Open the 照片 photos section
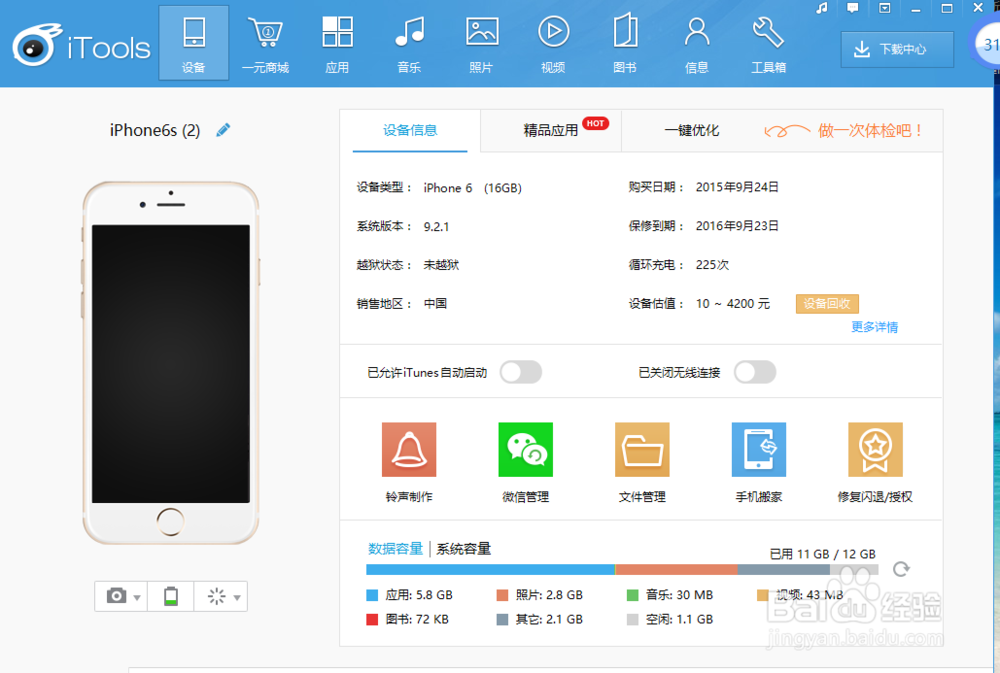1000x673 pixels. pyautogui.click(x=482, y=43)
